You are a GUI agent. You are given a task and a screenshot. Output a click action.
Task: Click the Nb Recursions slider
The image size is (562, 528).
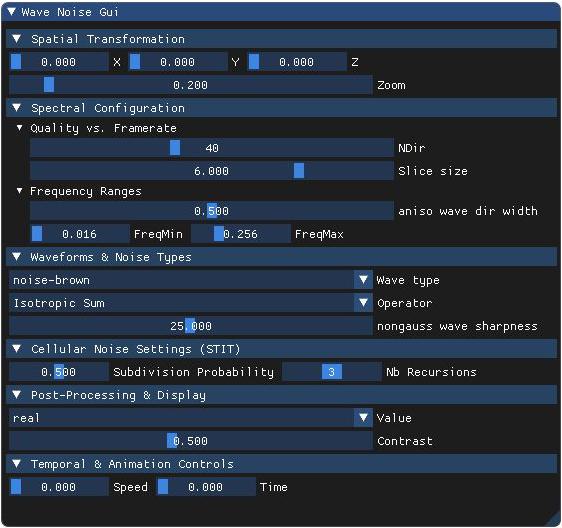[x=332, y=372]
